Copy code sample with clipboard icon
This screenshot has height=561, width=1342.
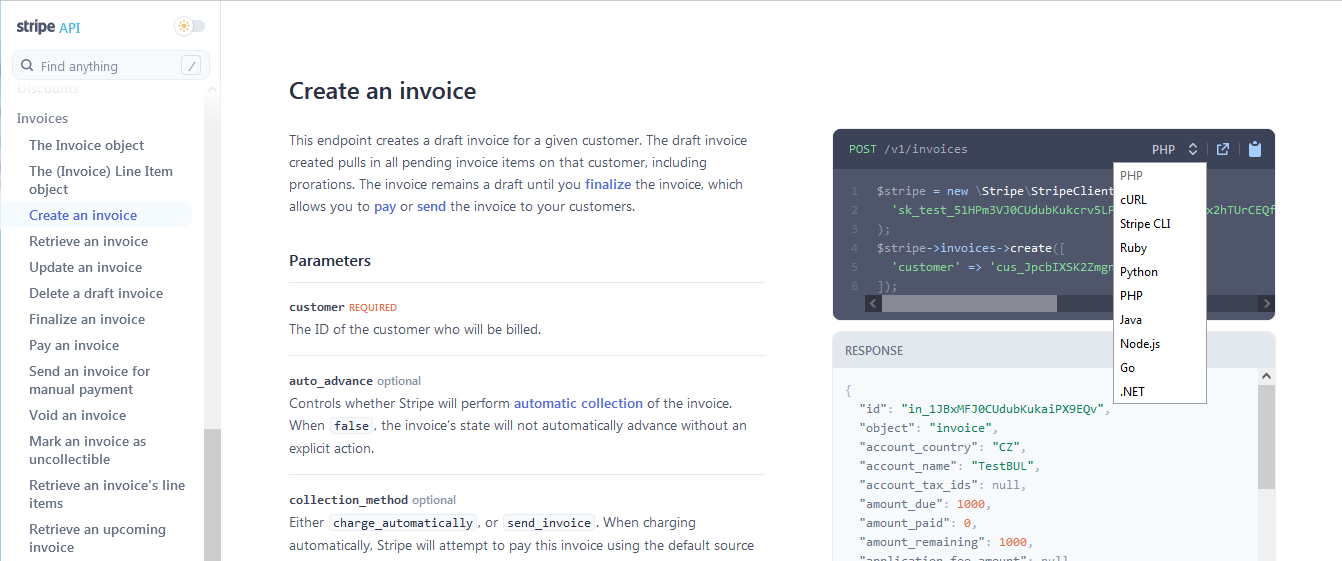(x=1255, y=149)
